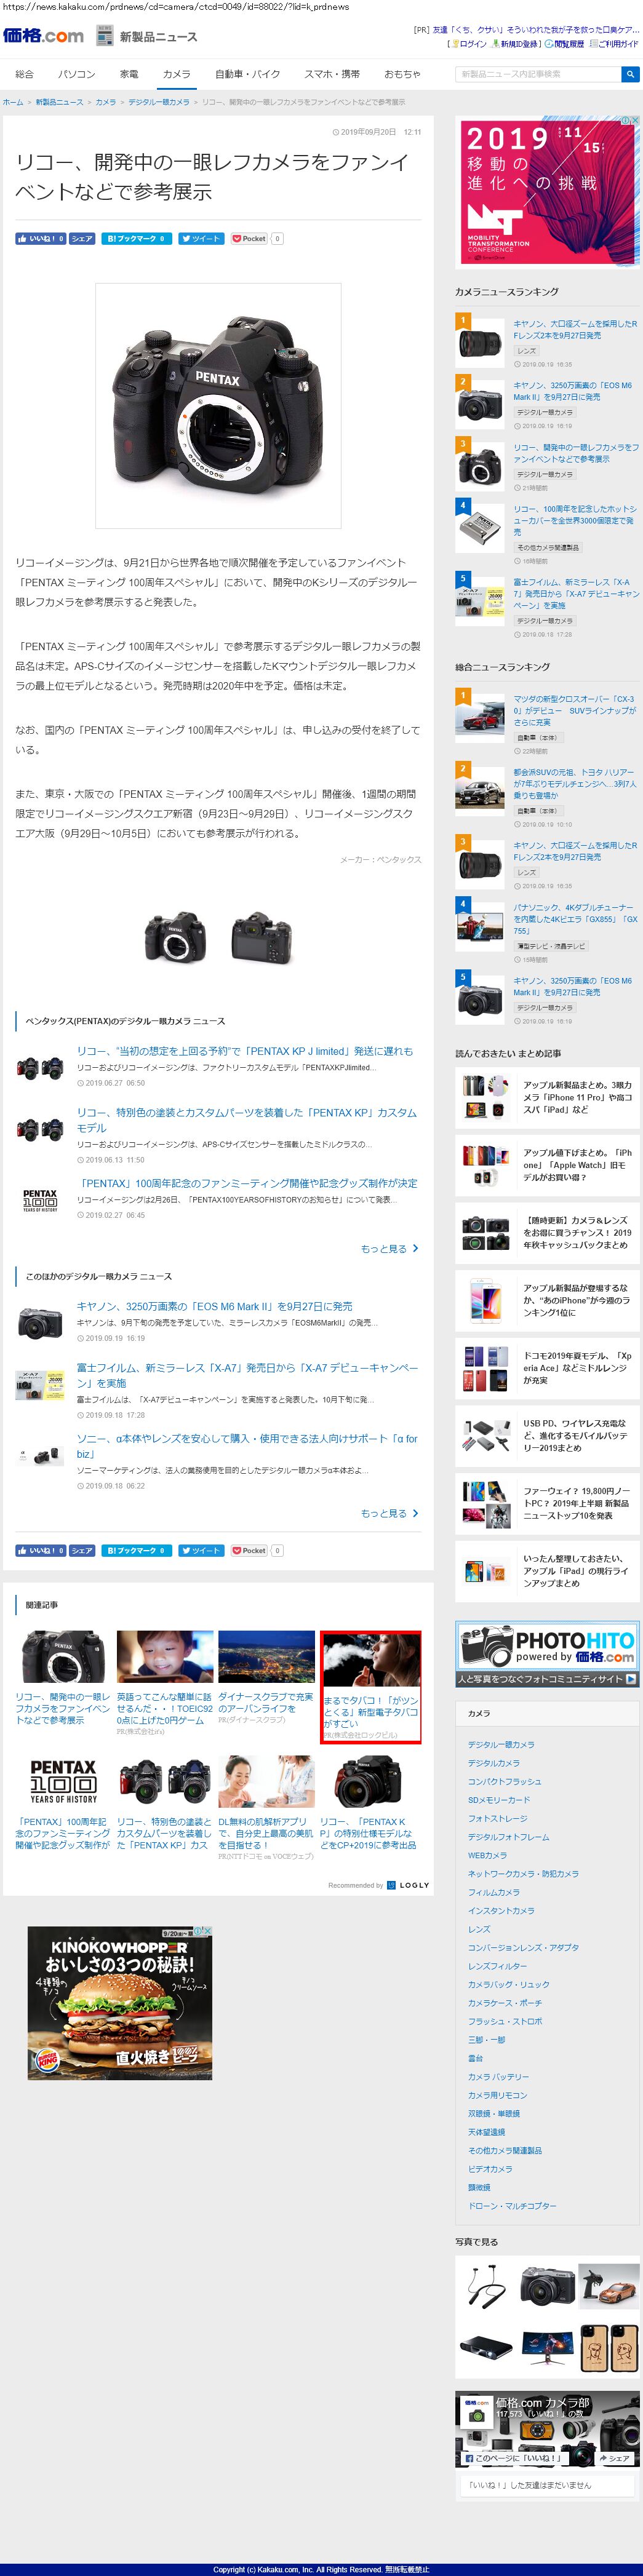The image size is (643, 2576).
Task: Expand もっと見る under the PENTAX news list
Action: click(x=390, y=1249)
